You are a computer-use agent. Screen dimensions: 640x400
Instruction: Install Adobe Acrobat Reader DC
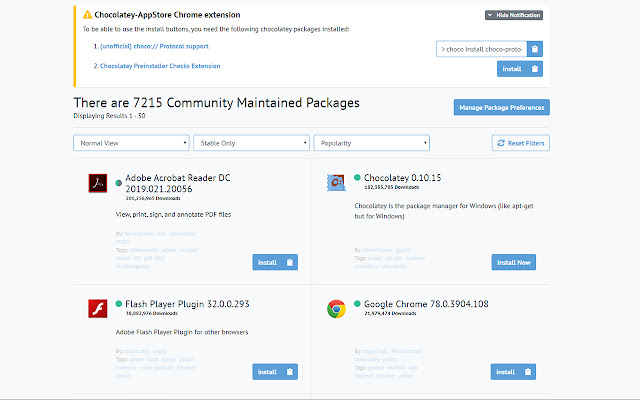point(275,262)
